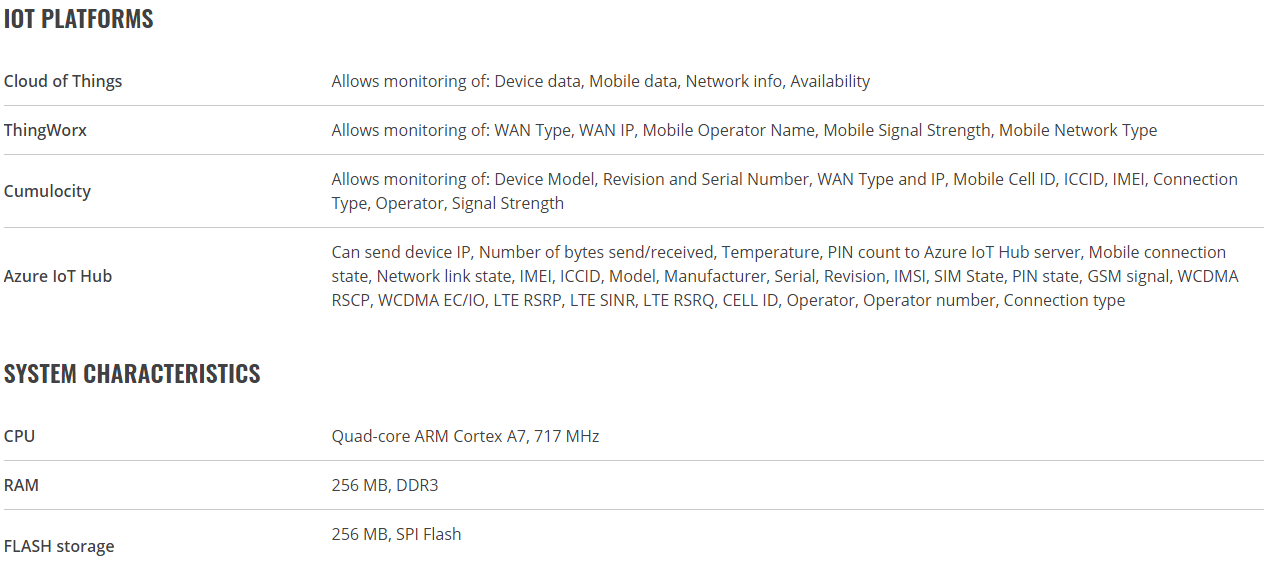Click the Quad-core ARM Cortex A7 value
Screen dimensions: 1274x568
465,436
